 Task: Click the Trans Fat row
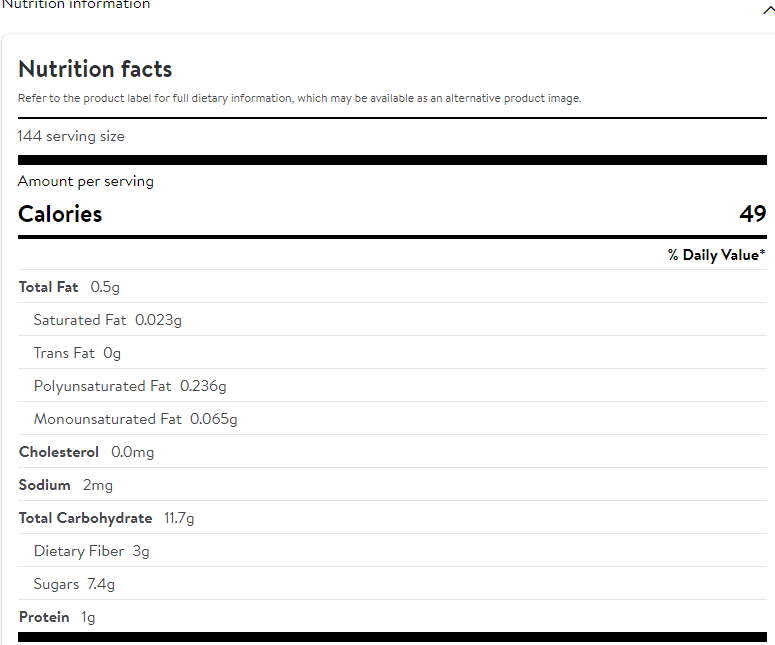pyautogui.click(x=77, y=353)
